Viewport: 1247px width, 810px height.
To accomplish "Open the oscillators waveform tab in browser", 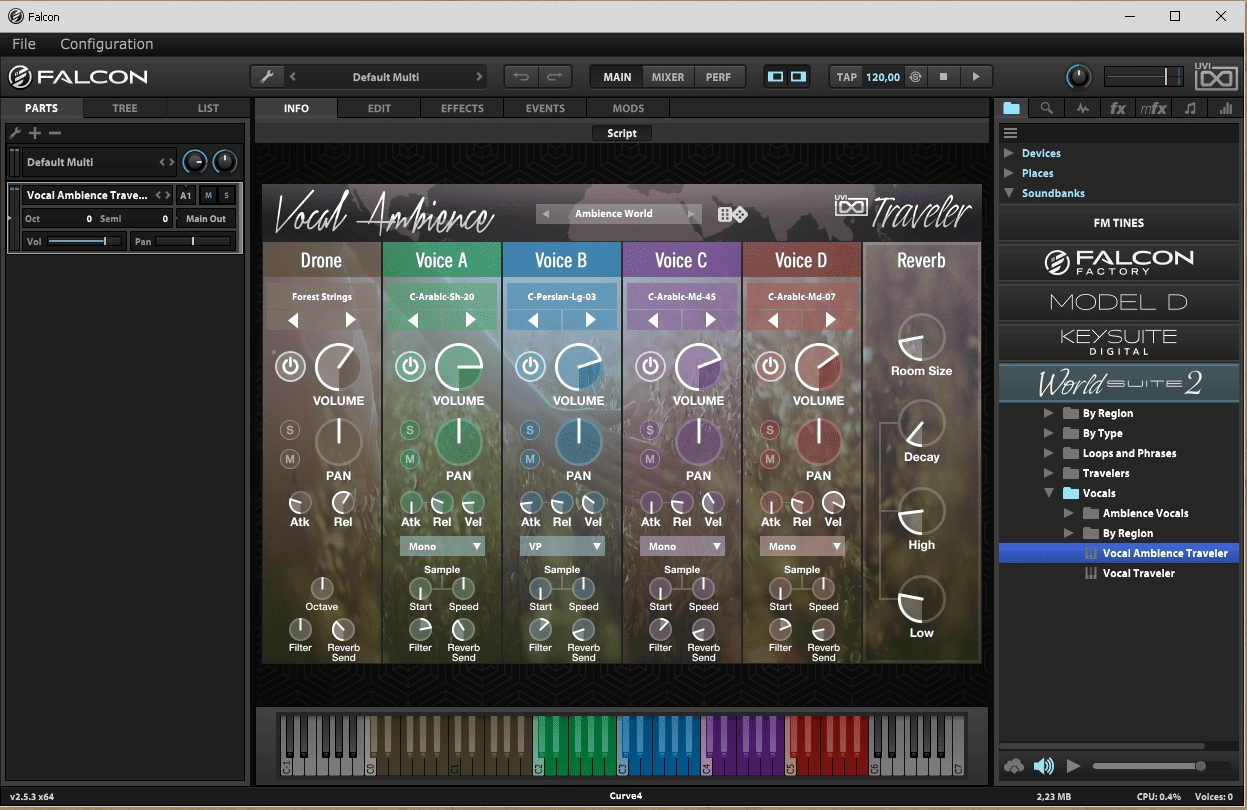I will (1083, 109).
